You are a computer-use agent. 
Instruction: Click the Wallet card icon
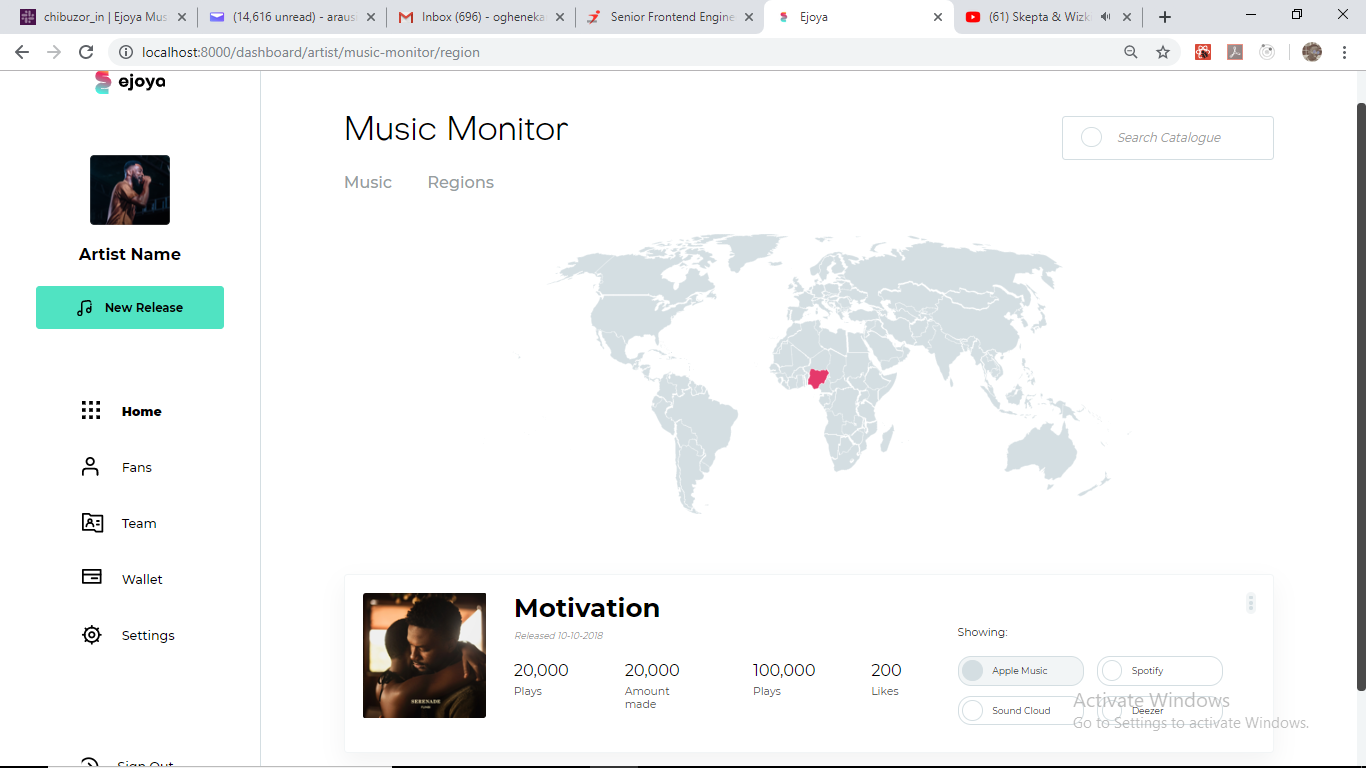pyautogui.click(x=92, y=577)
